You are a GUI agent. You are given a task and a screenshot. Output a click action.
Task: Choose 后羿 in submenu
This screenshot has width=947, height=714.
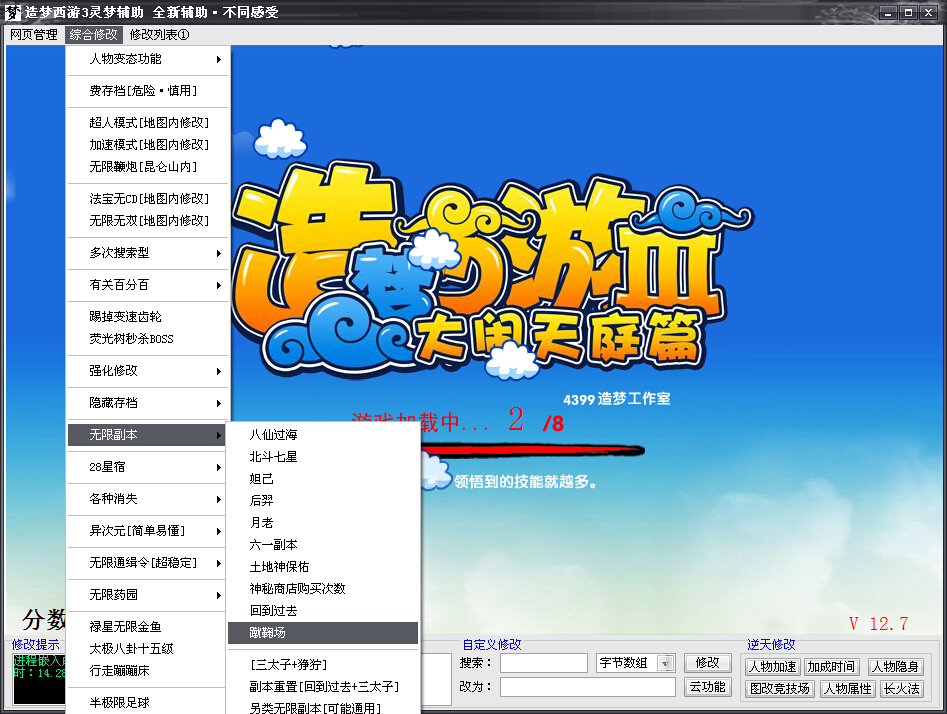point(323,501)
